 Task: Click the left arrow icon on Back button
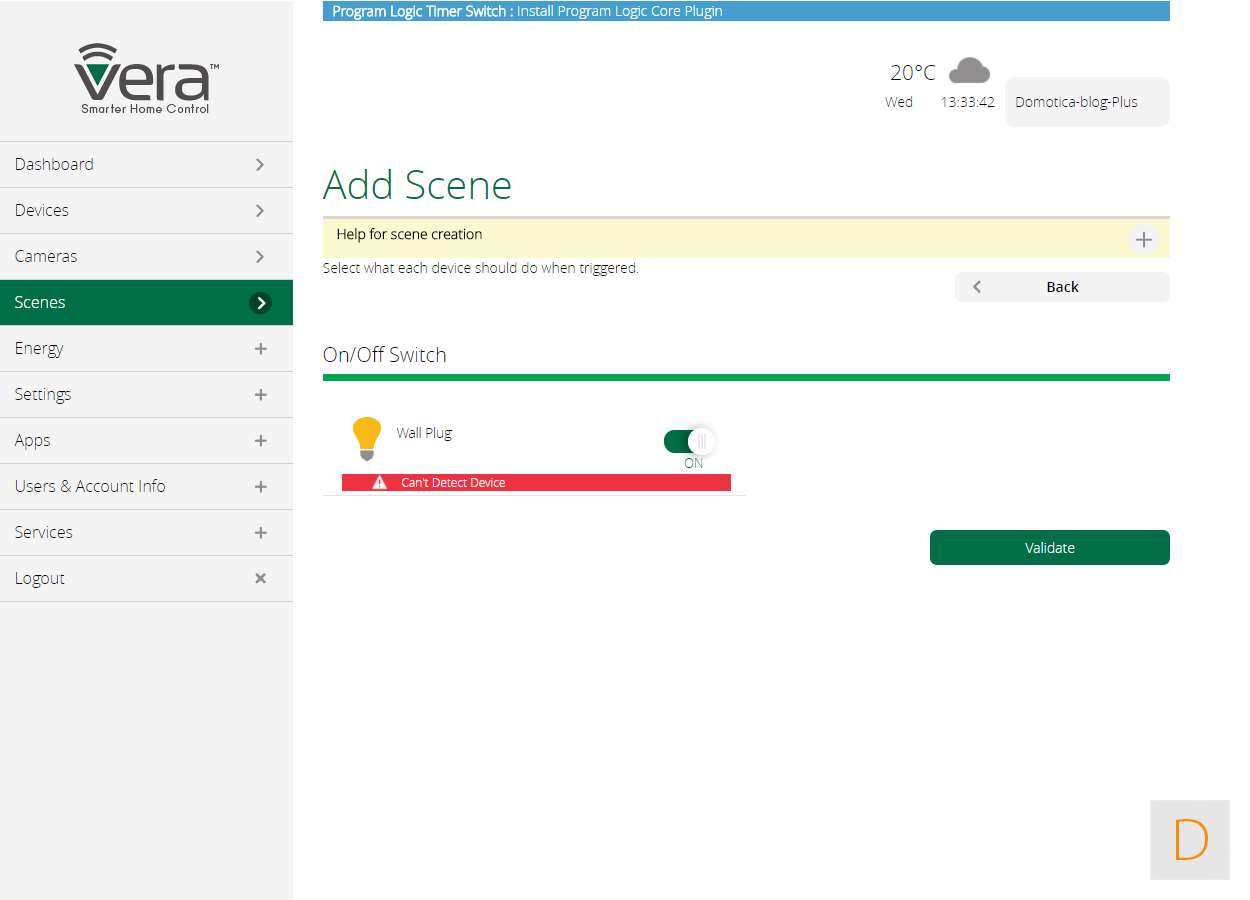pos(977,287)
